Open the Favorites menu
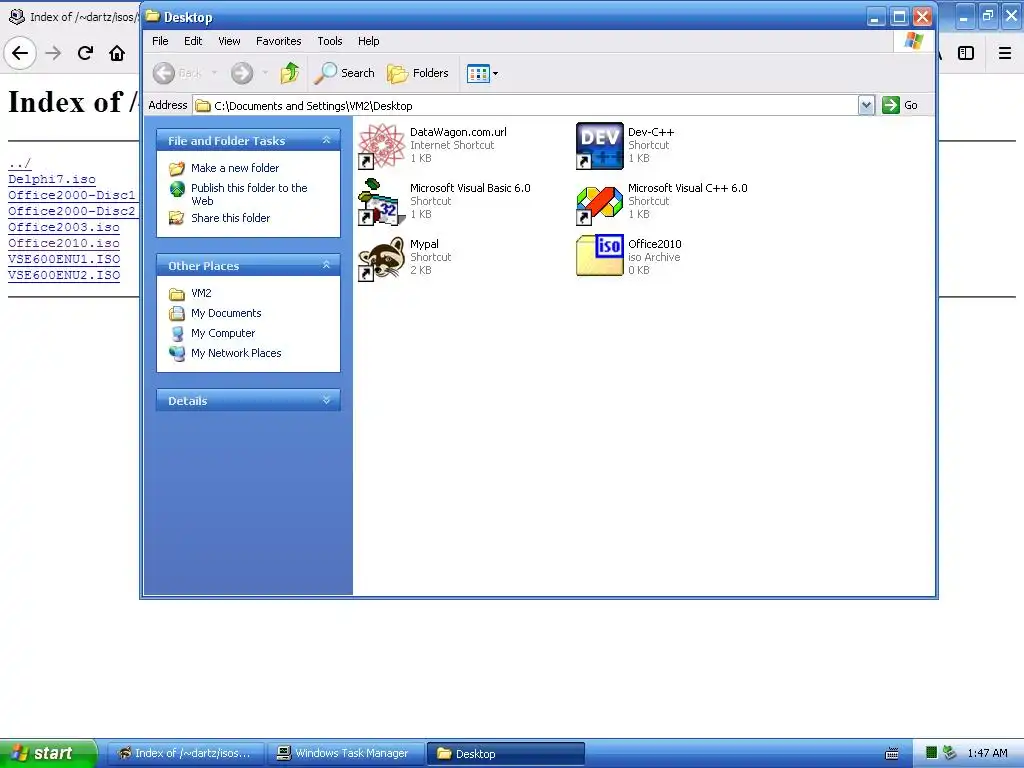Viewport: 1024px width, 768px height. click(x=278, y=41)
